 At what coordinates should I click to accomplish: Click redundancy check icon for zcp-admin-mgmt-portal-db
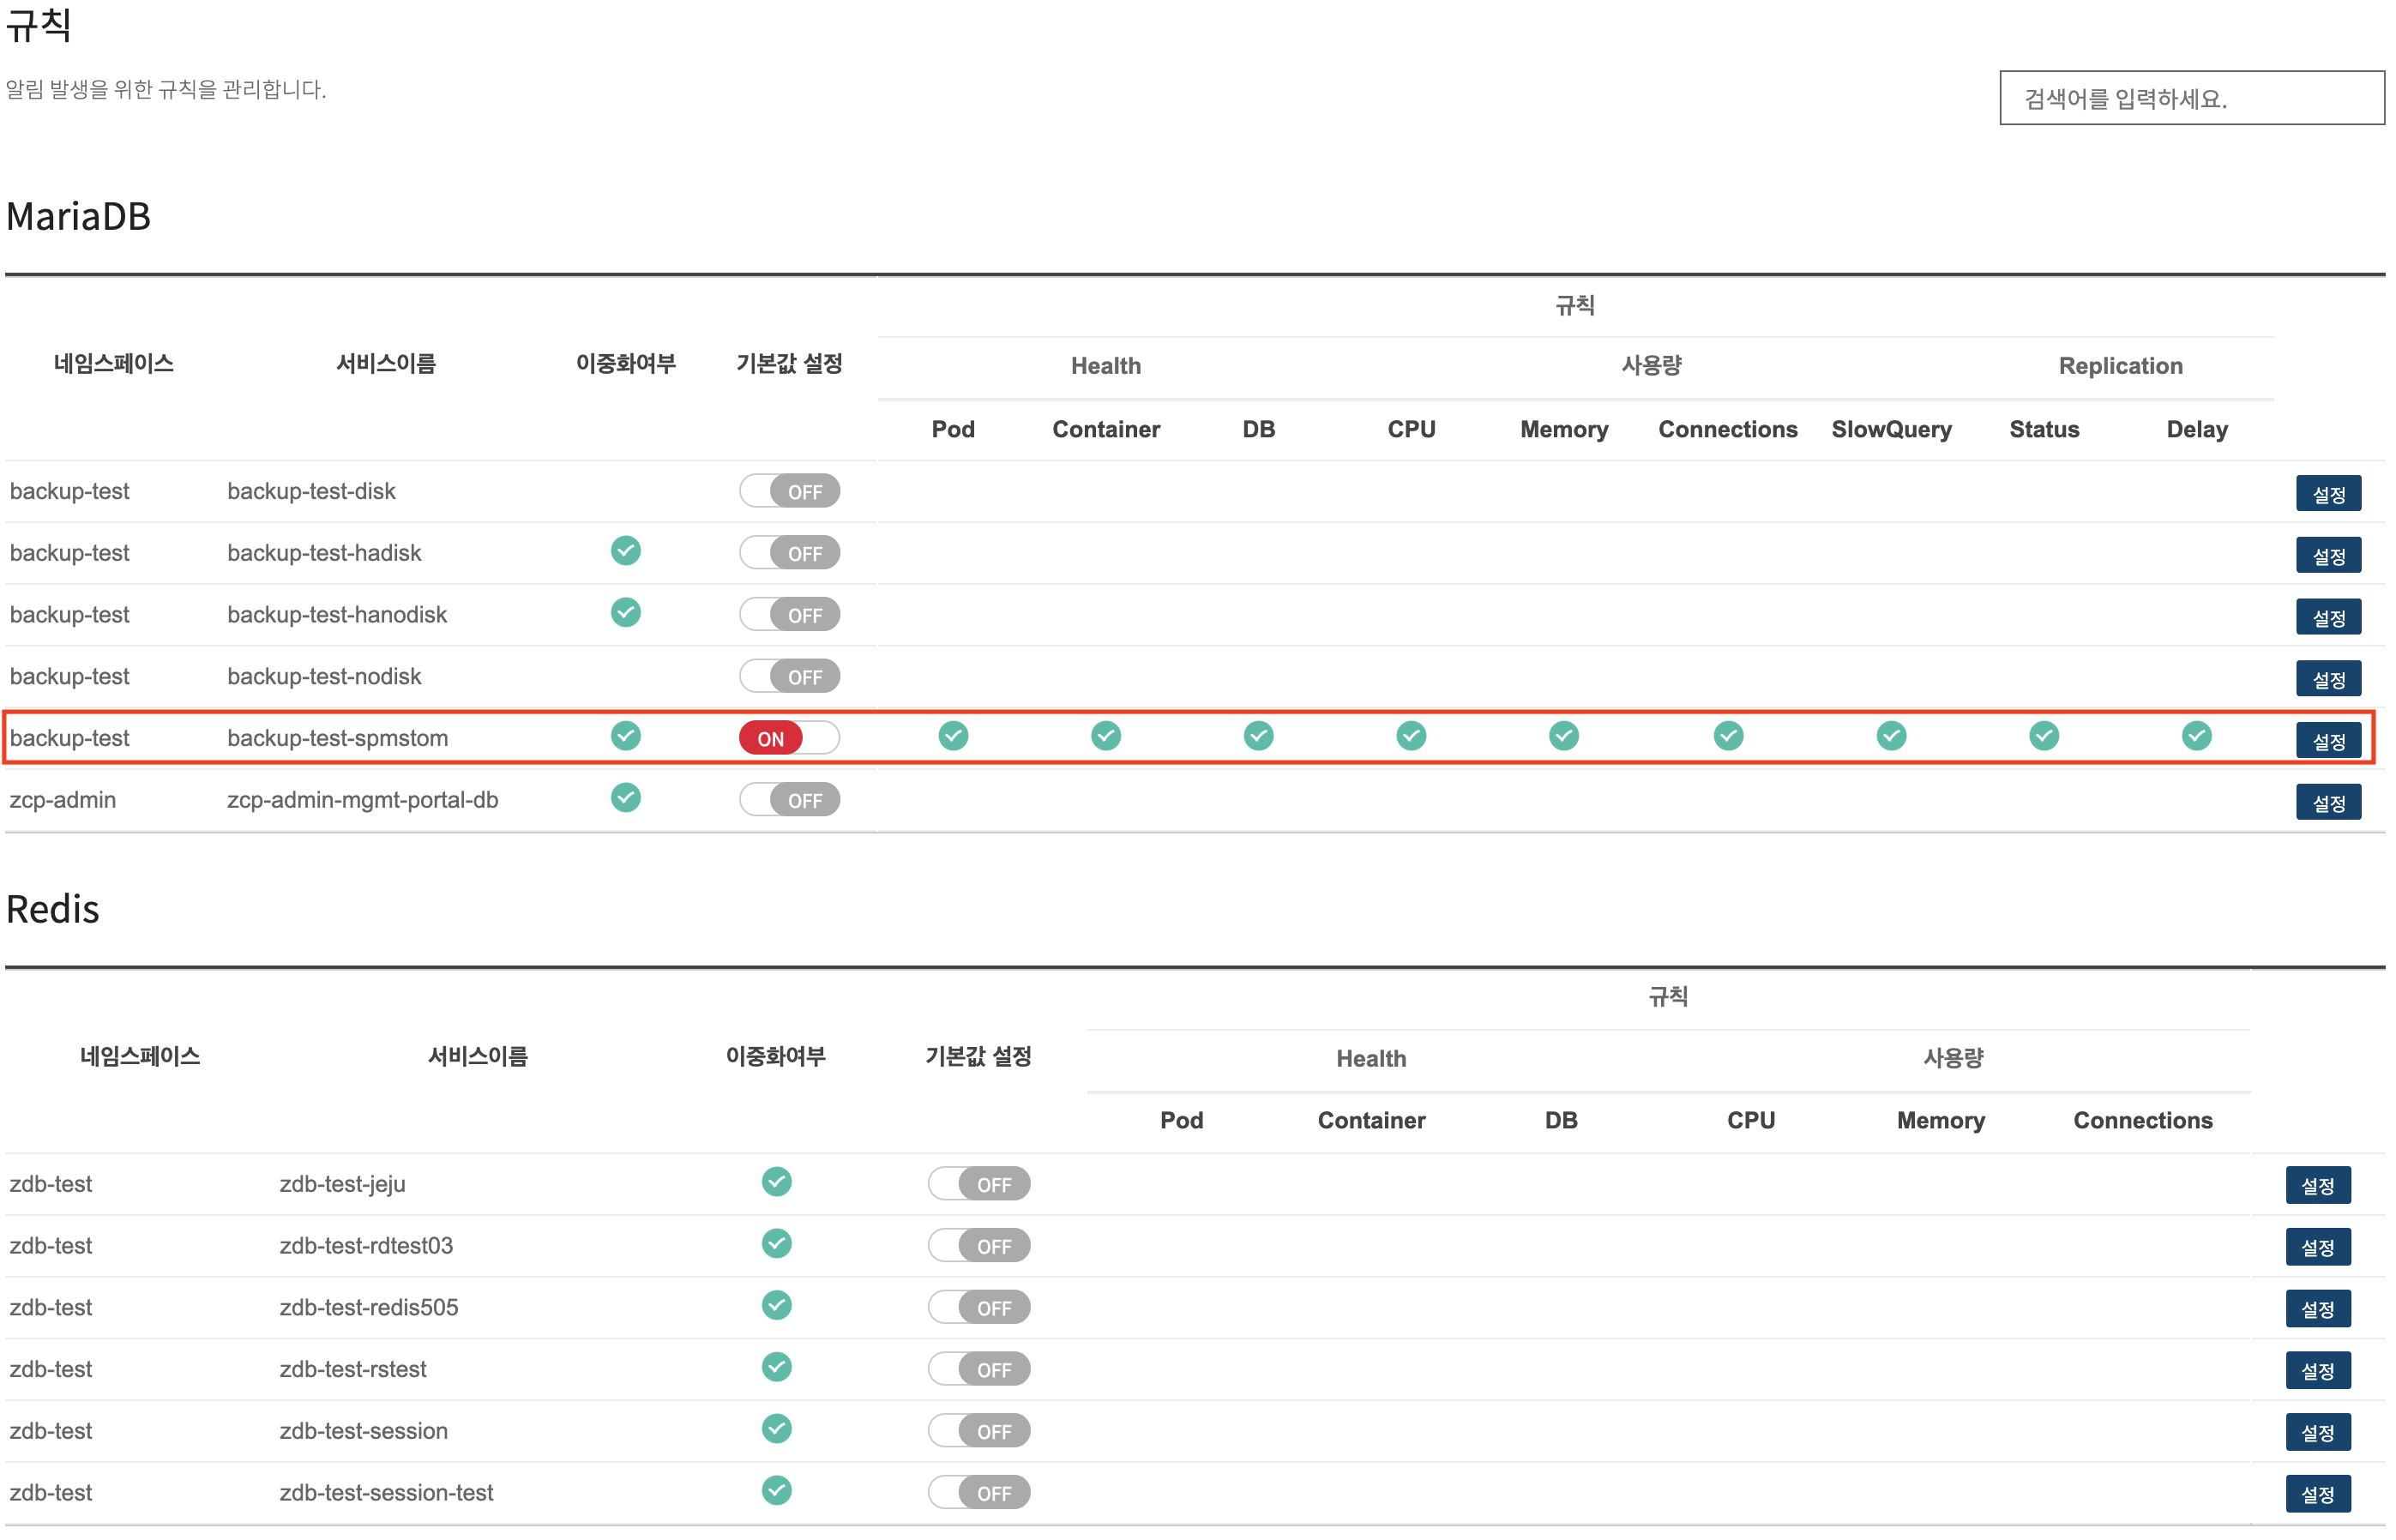[x=626, y=798]
